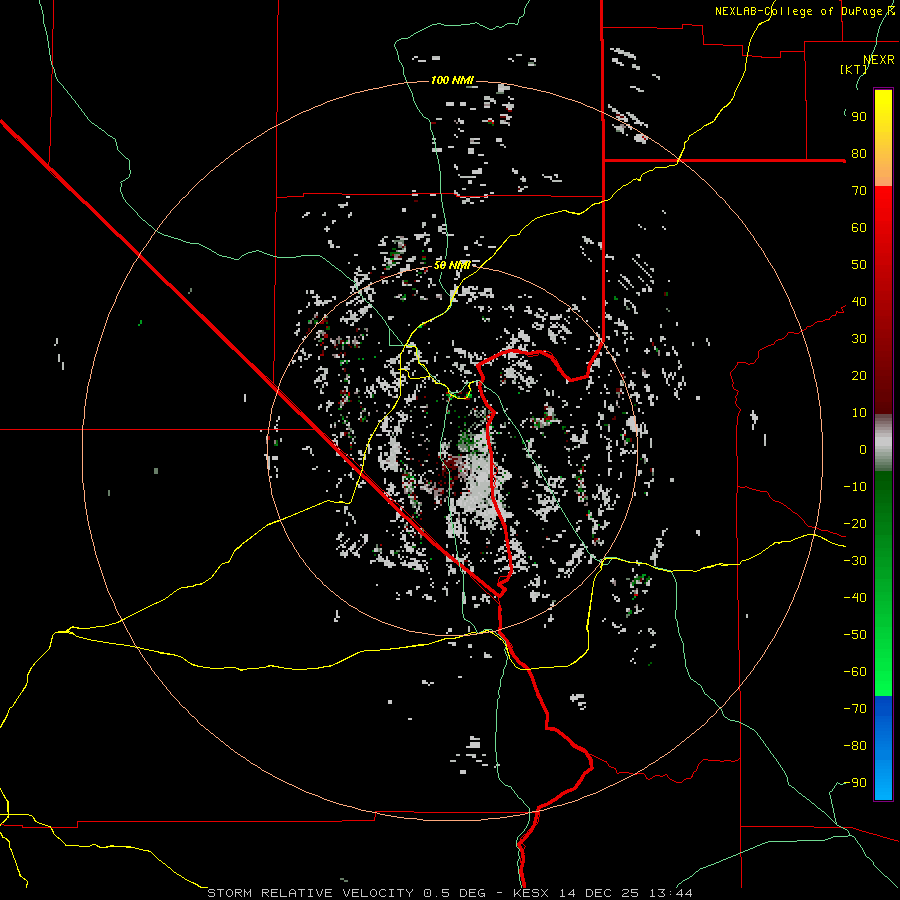Click the "14 DEC 25 13:44" timestamp
The image size is (900, 900).
(x=625, y=893)
